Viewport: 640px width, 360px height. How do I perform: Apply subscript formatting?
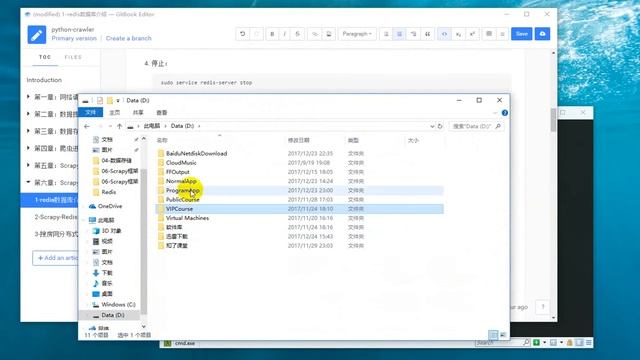458,34
